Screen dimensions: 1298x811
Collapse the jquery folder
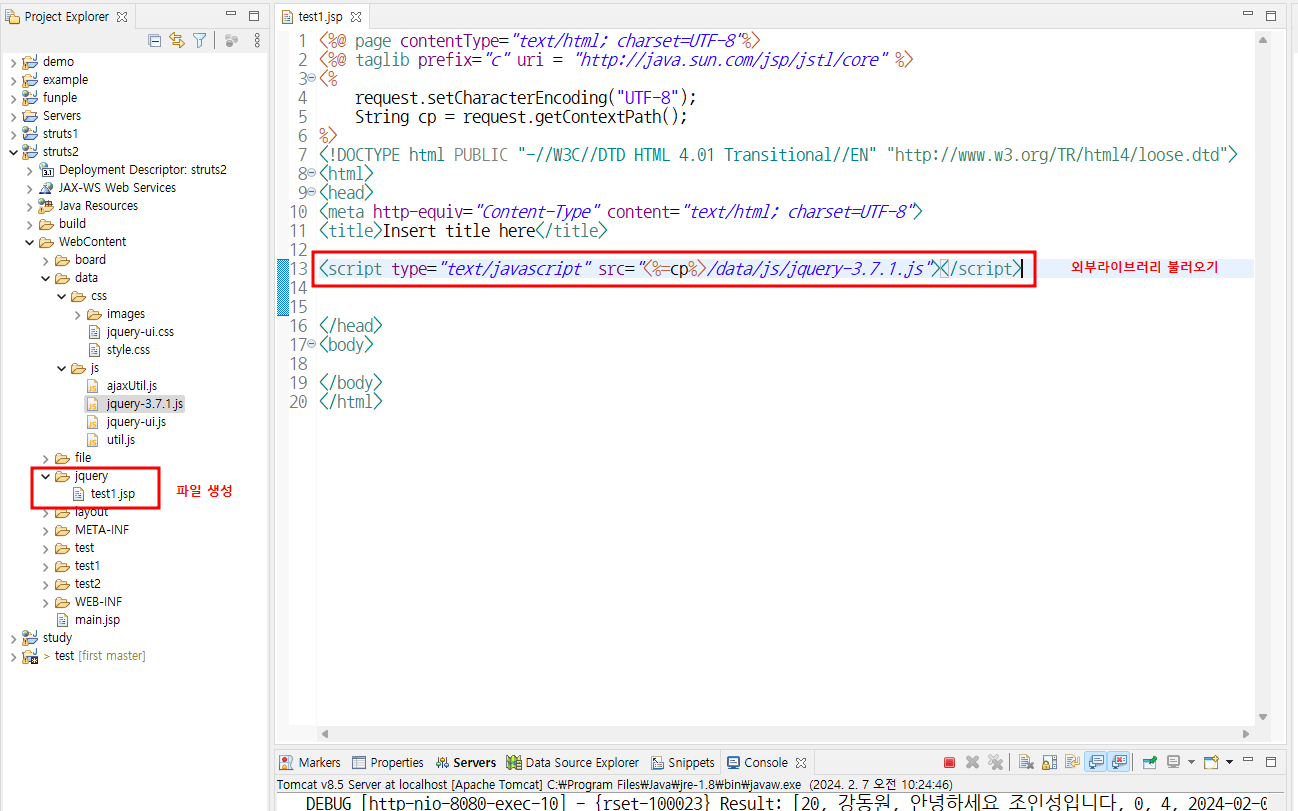click(x=45, y=476)
